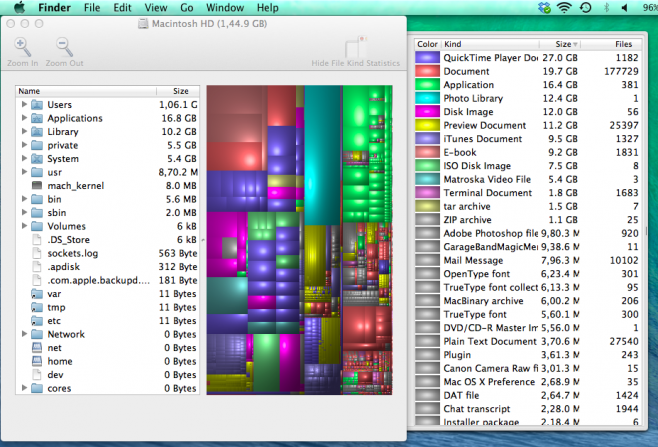Image resolution: width=658 pixels, height=447 pixels.
Task: Click the disk icon in window title
Action: [143, 24]
